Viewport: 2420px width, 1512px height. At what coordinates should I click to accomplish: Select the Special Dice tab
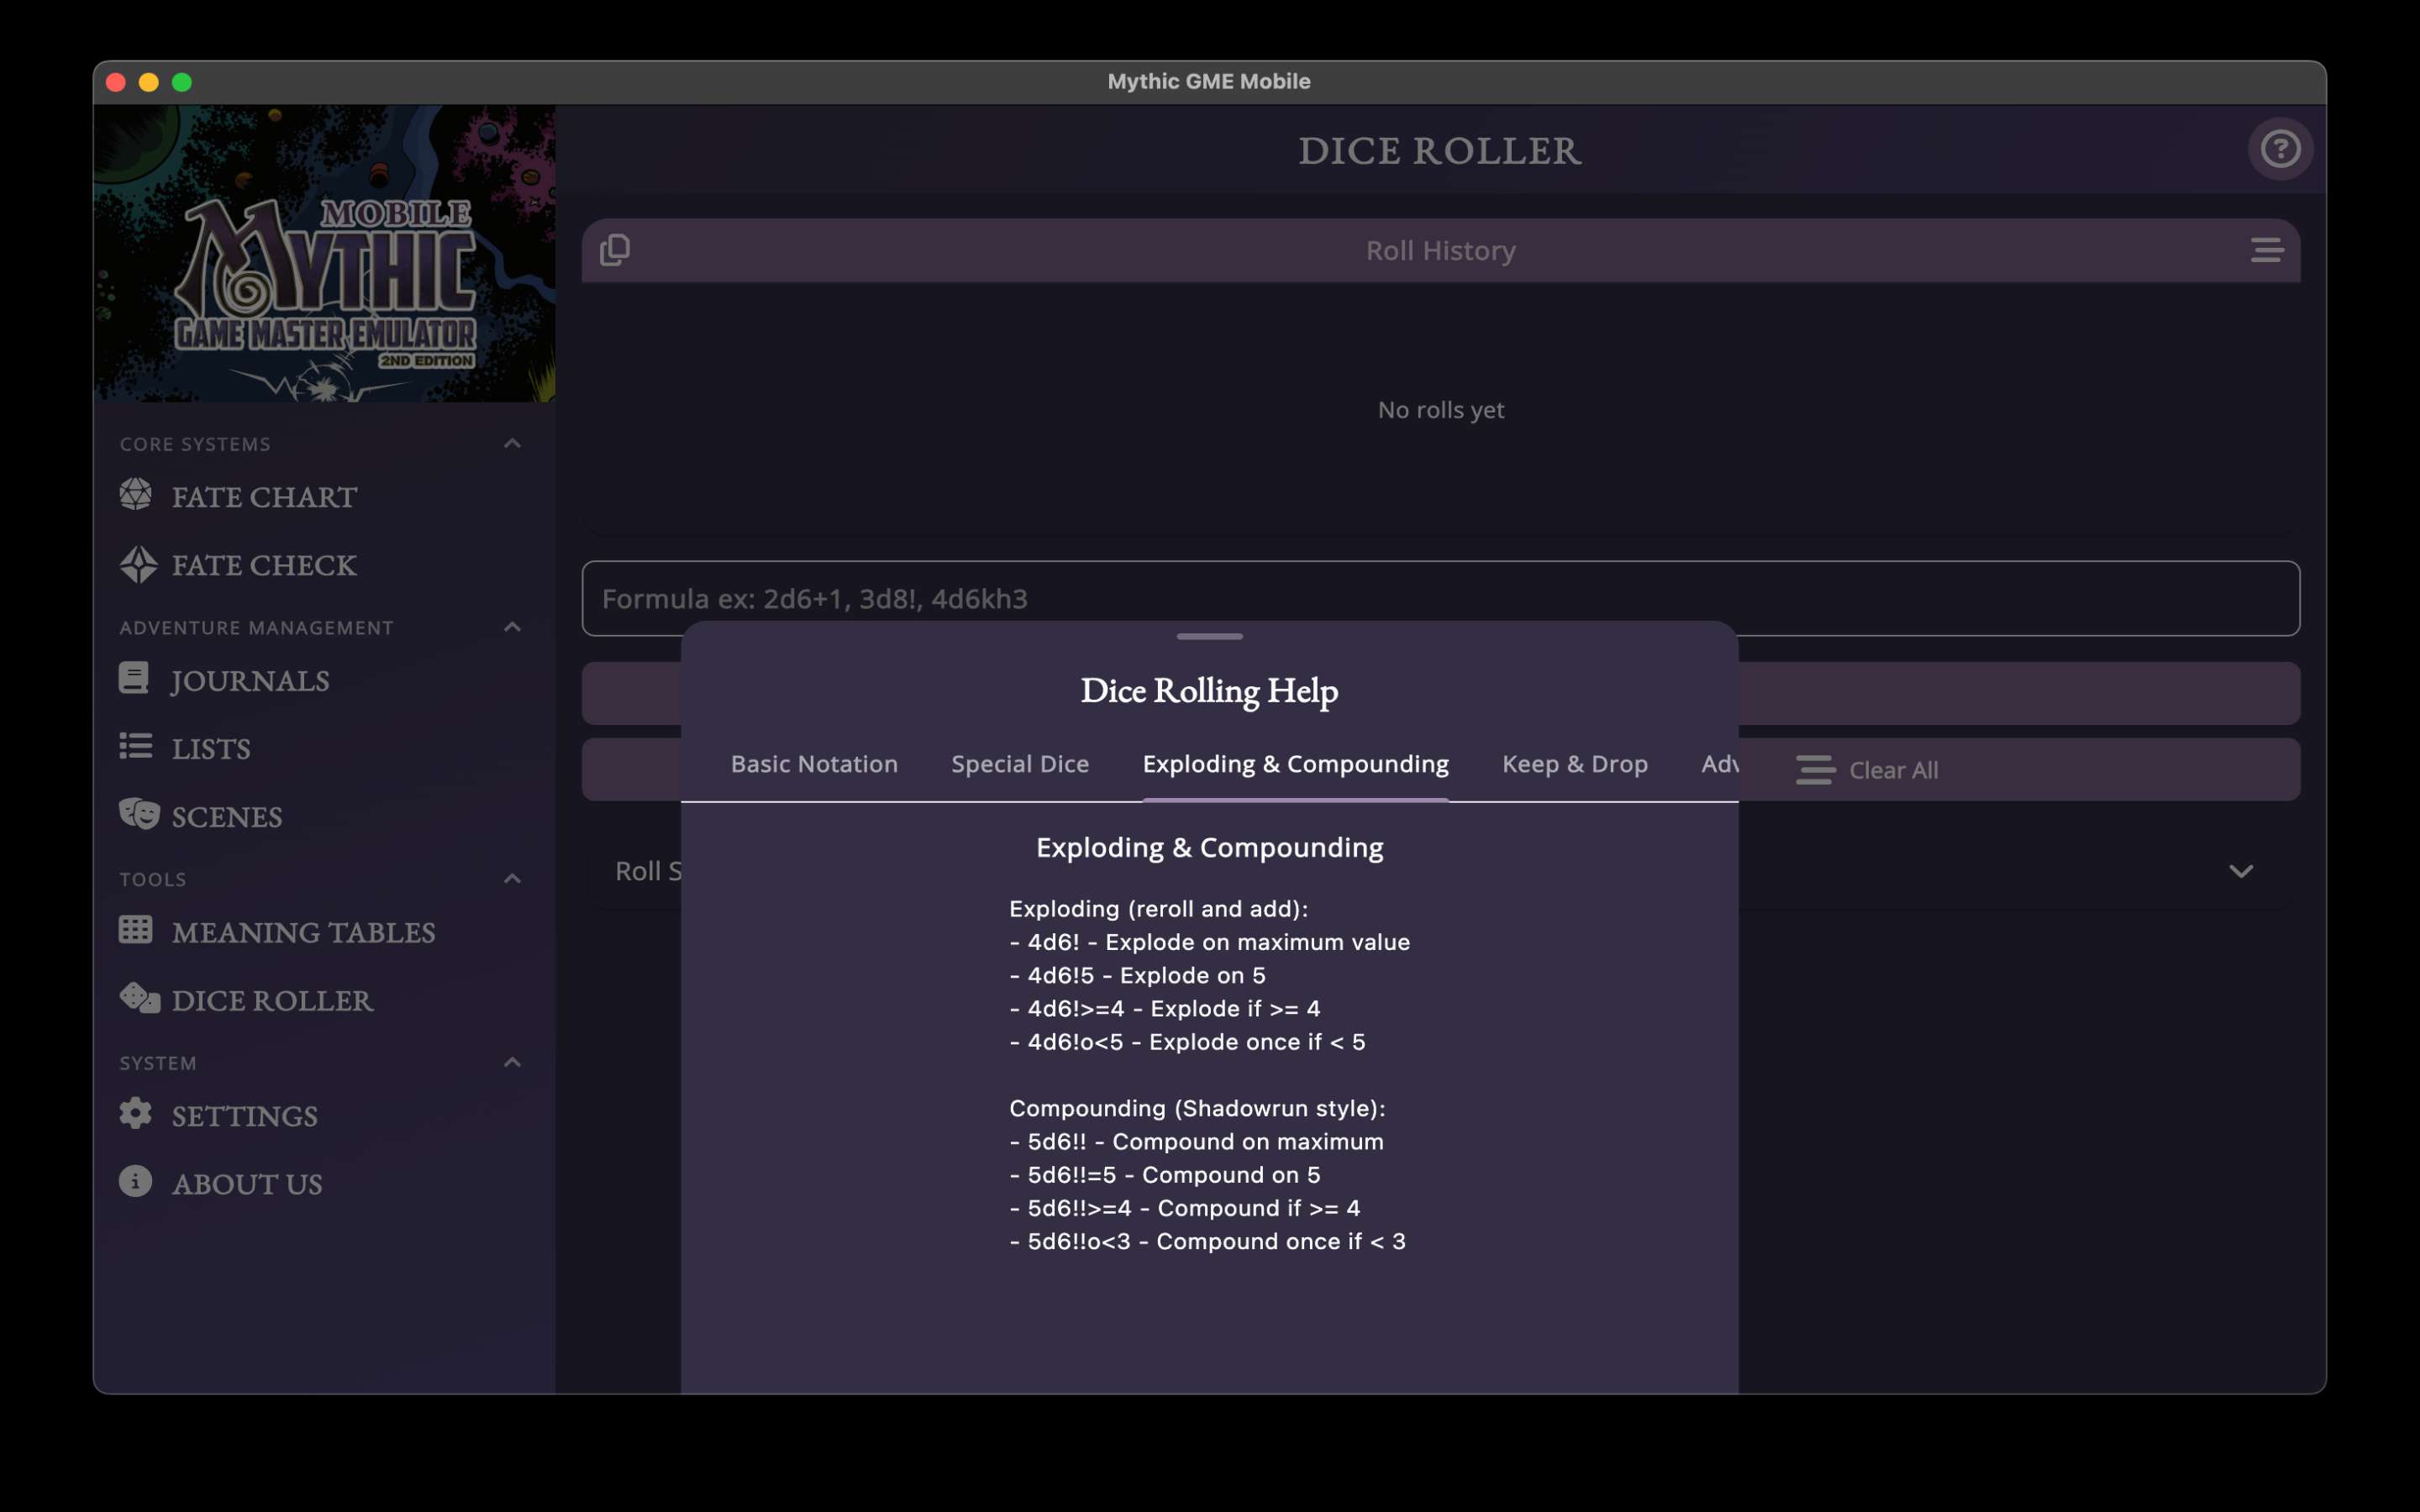tap(1019, 764)
